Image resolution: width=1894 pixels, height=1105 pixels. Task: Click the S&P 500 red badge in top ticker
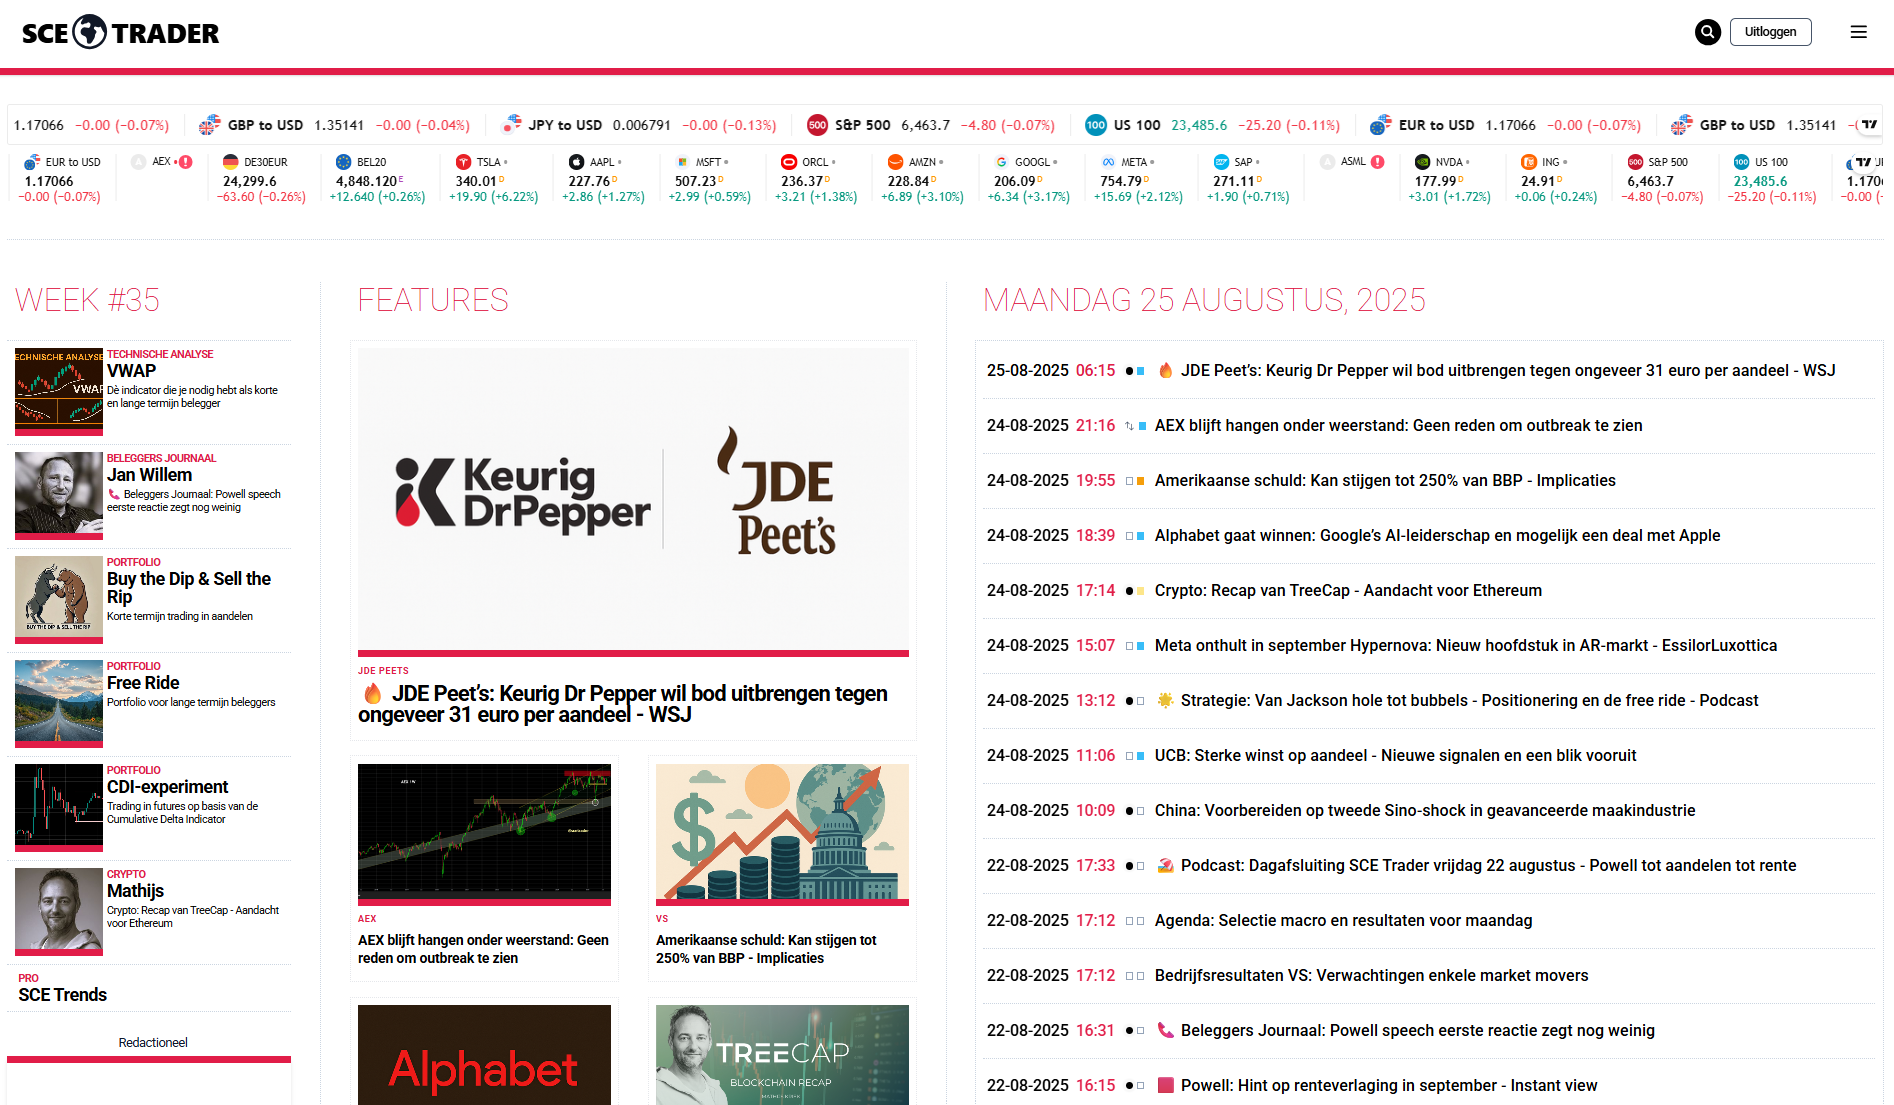(817, 125)
